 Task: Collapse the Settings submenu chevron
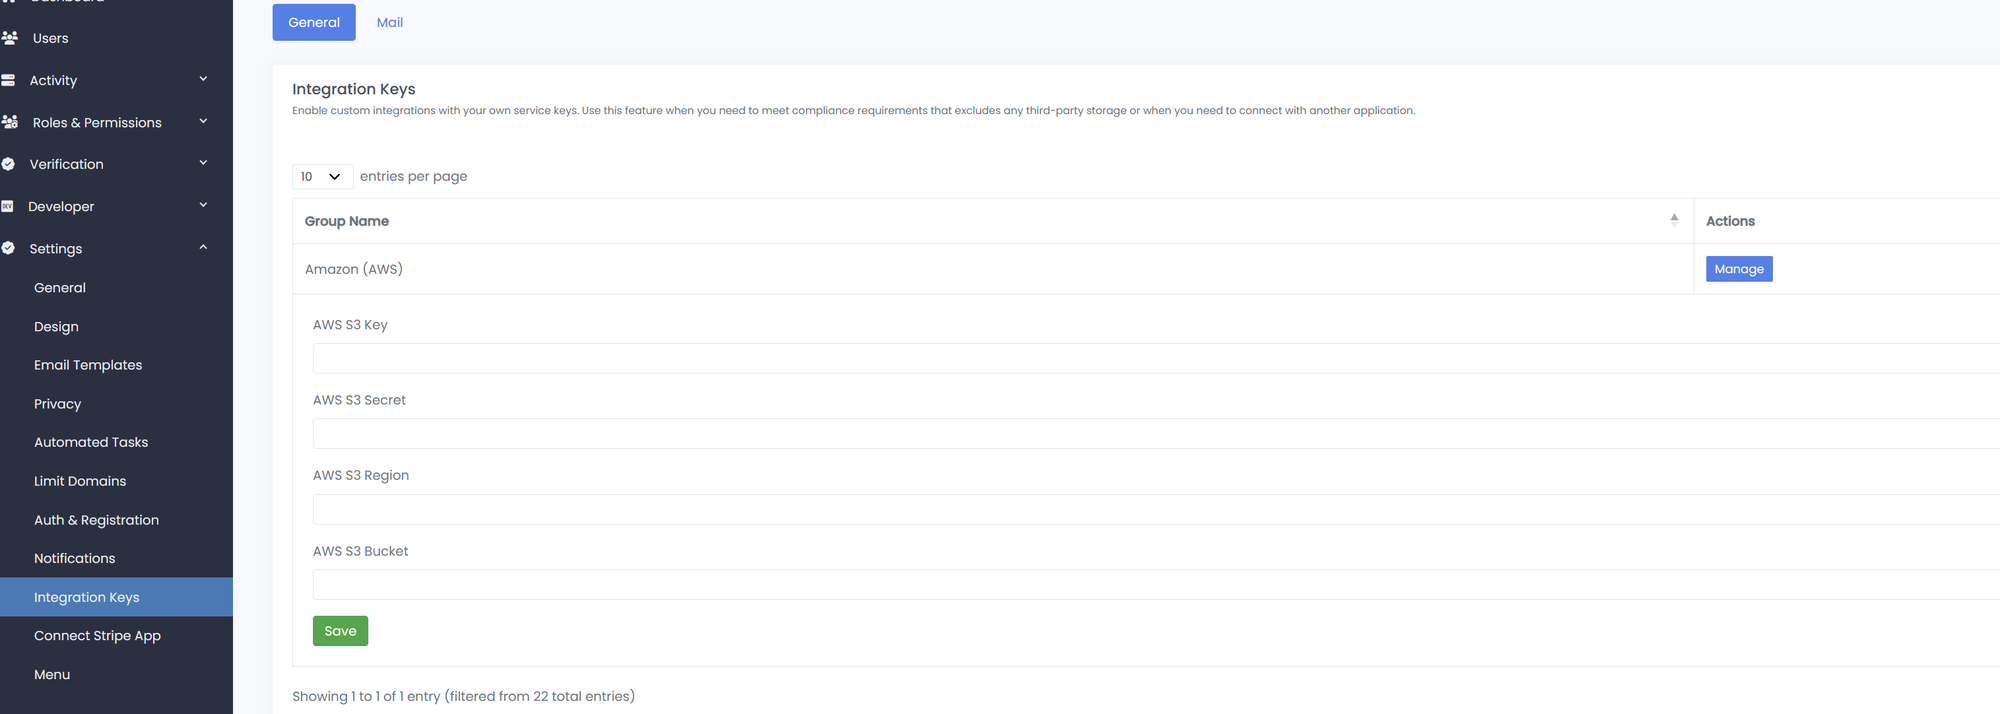click(x=203, y=247)
